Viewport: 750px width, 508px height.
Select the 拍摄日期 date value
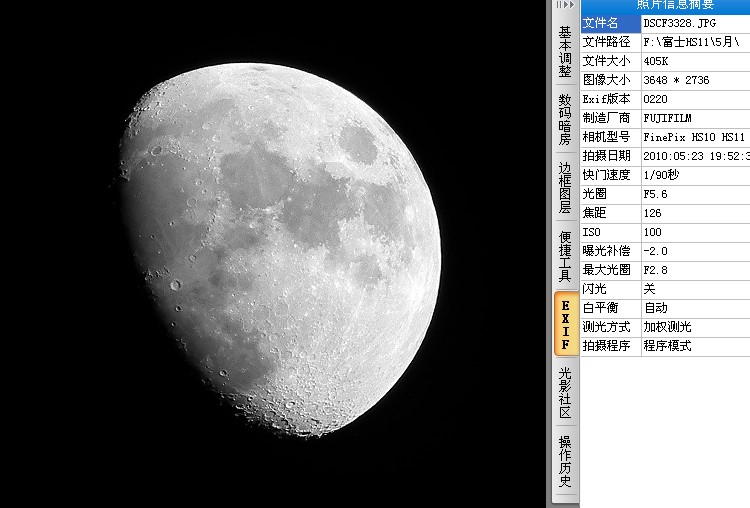point(694,156)
